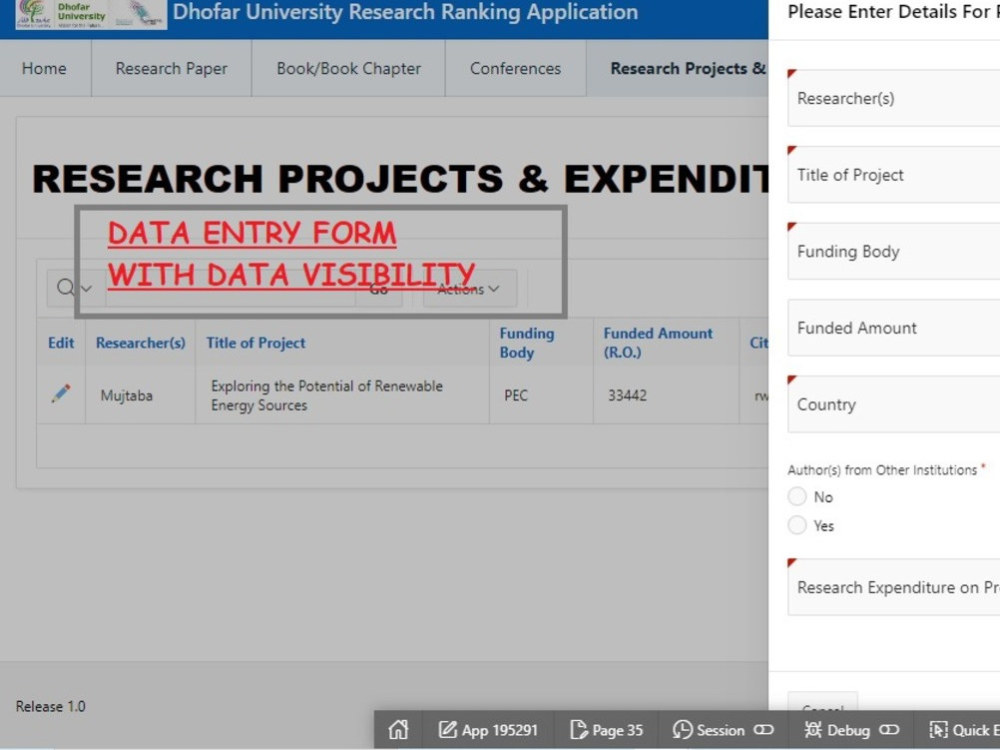Viewport: 1000px width, 750px height.
Task: Click Dhofar University logo in header
Action: point(91,14)
